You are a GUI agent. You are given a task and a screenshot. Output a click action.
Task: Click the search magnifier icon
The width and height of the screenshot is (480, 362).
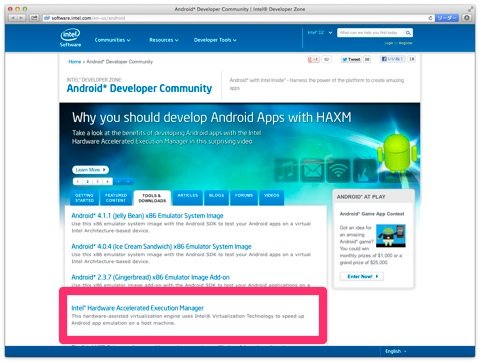(x=408, y=33)
